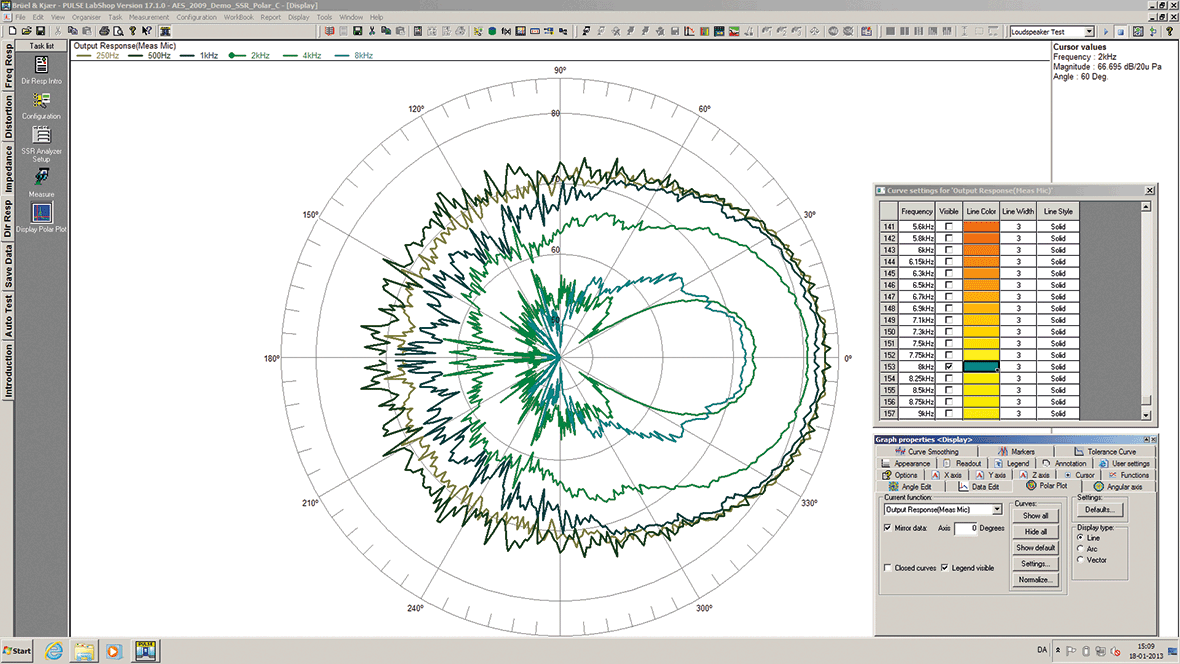Image resolution: width=1180 pixels, height=664 pixels.
Task: Click the Hide all curves button
Action: 1035,532
